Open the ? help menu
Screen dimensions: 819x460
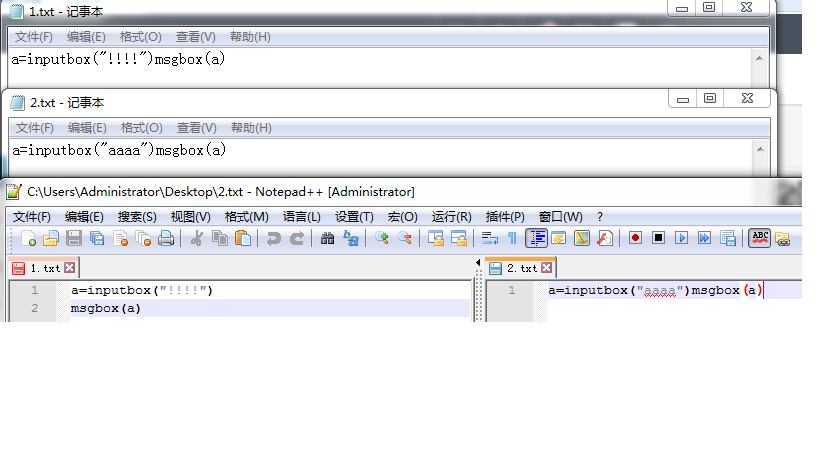(600, 217)
